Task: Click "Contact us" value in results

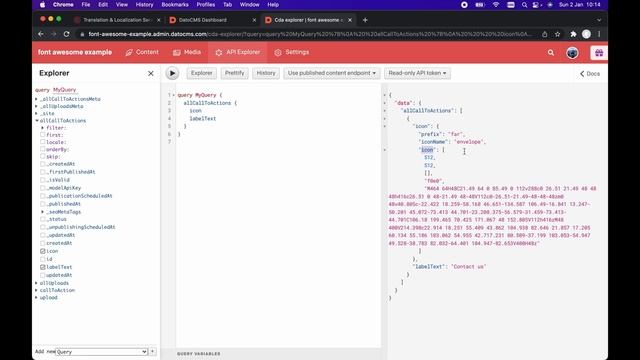Action: [x=469, y=267]
